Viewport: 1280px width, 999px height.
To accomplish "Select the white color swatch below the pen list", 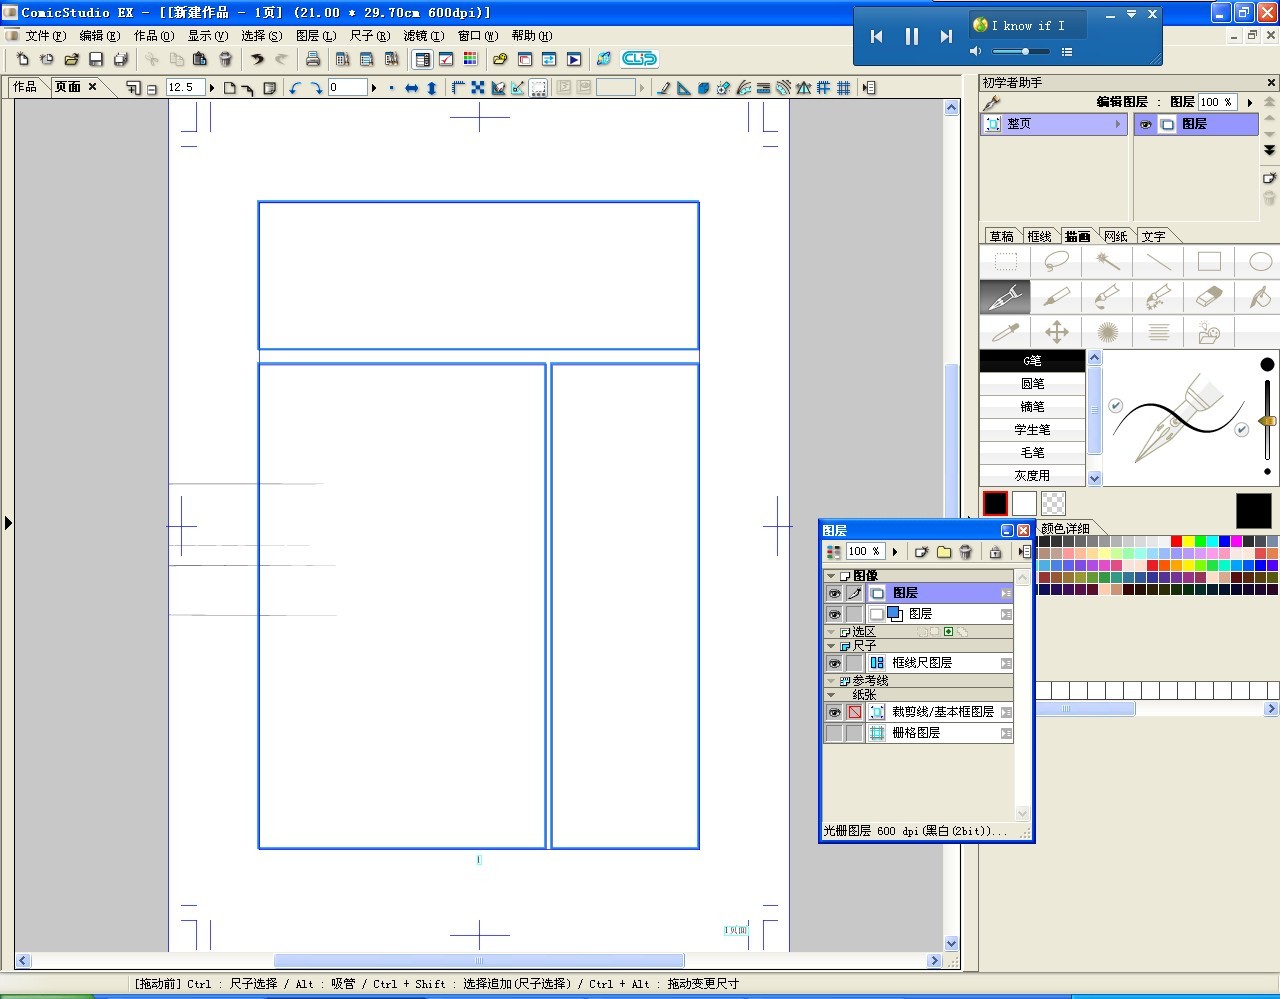I will [1024, 503].
